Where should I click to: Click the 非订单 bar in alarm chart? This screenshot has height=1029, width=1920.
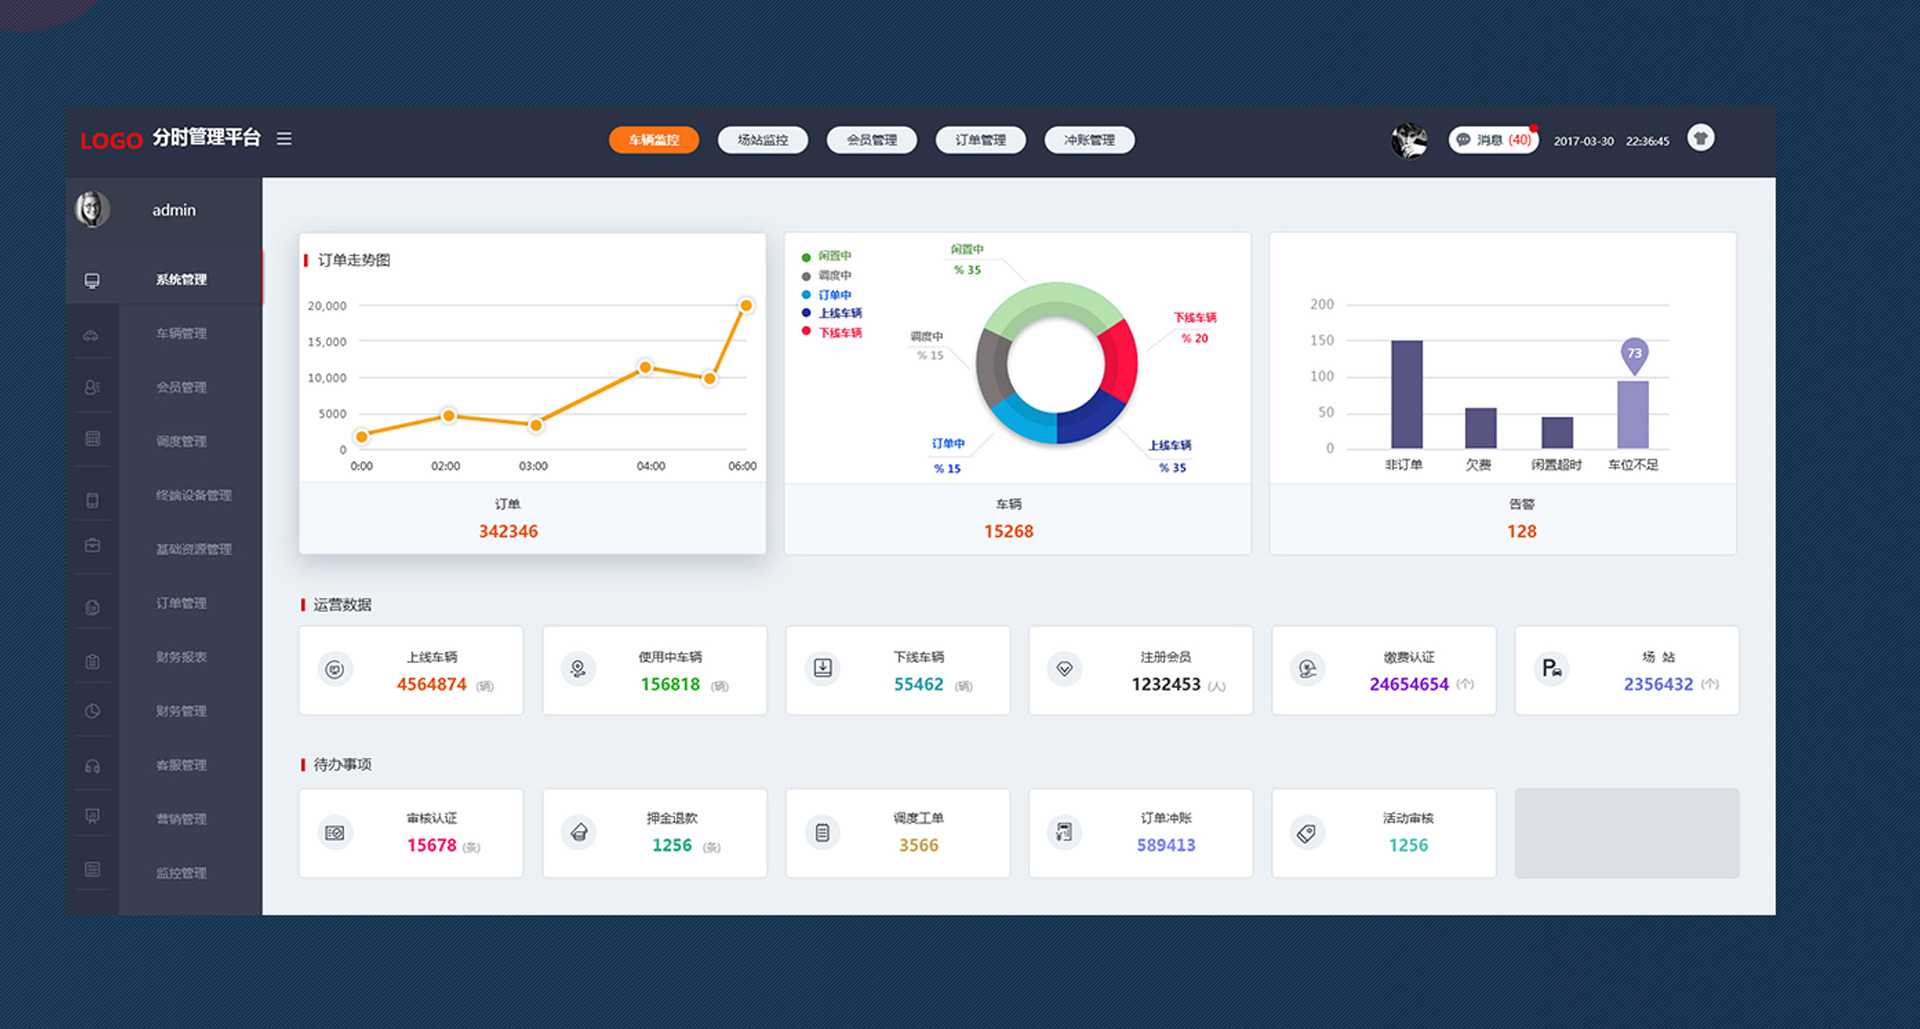tap(1407, 394)
